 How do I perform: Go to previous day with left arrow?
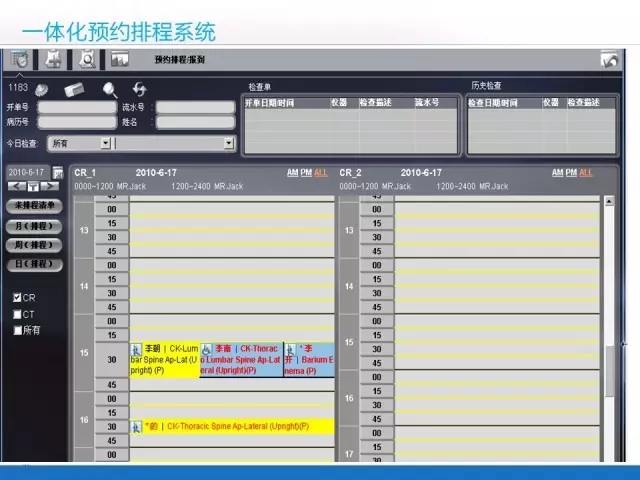click(16, 187)
